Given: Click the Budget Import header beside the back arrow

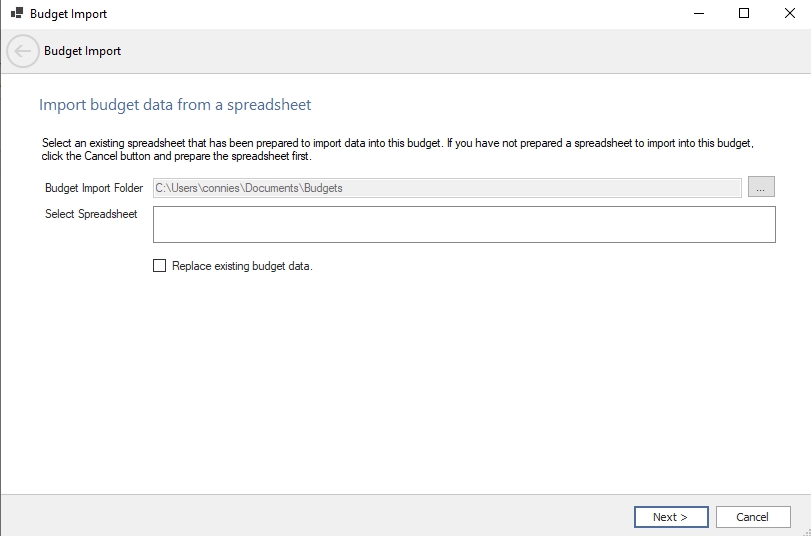Looking at the screenshot, I should click(82, 51).
